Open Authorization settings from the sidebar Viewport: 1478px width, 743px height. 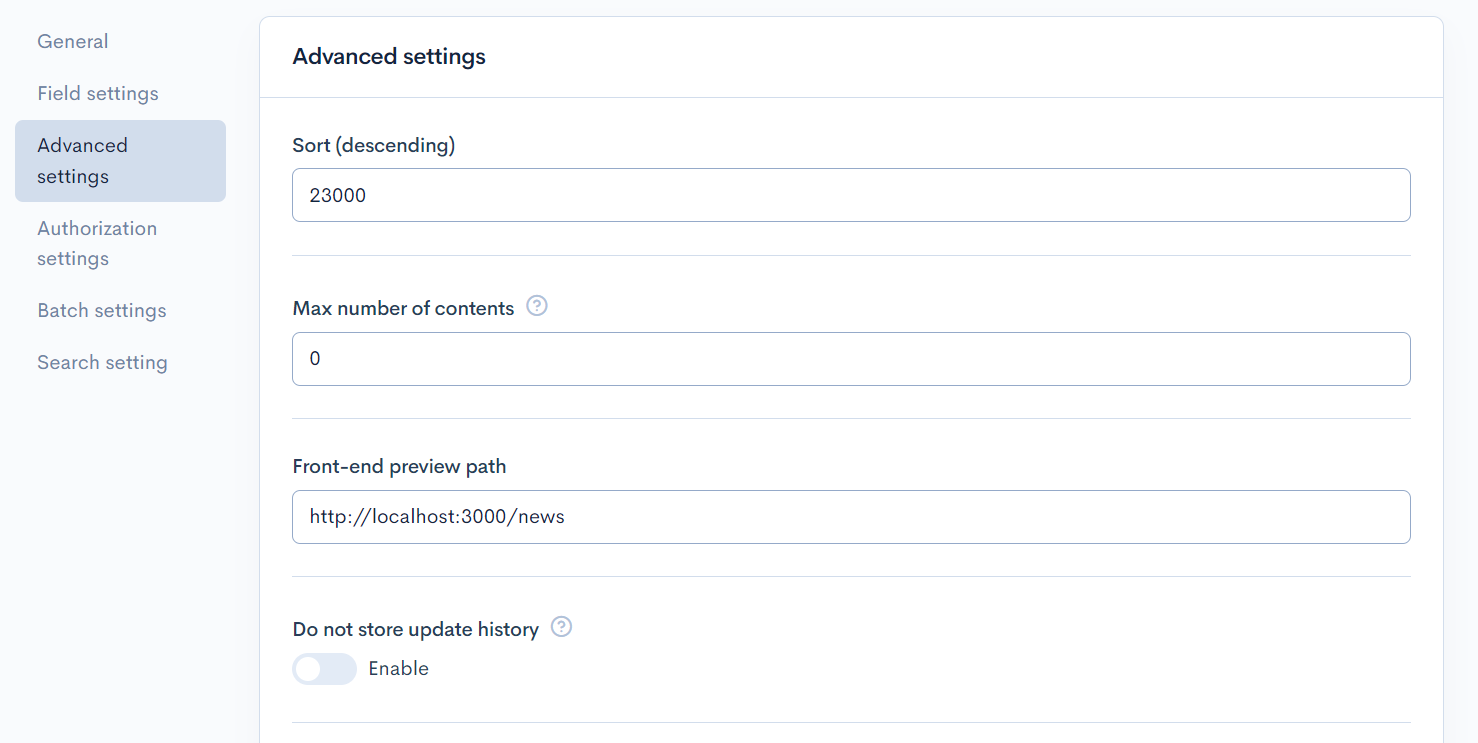pos(97,243)
